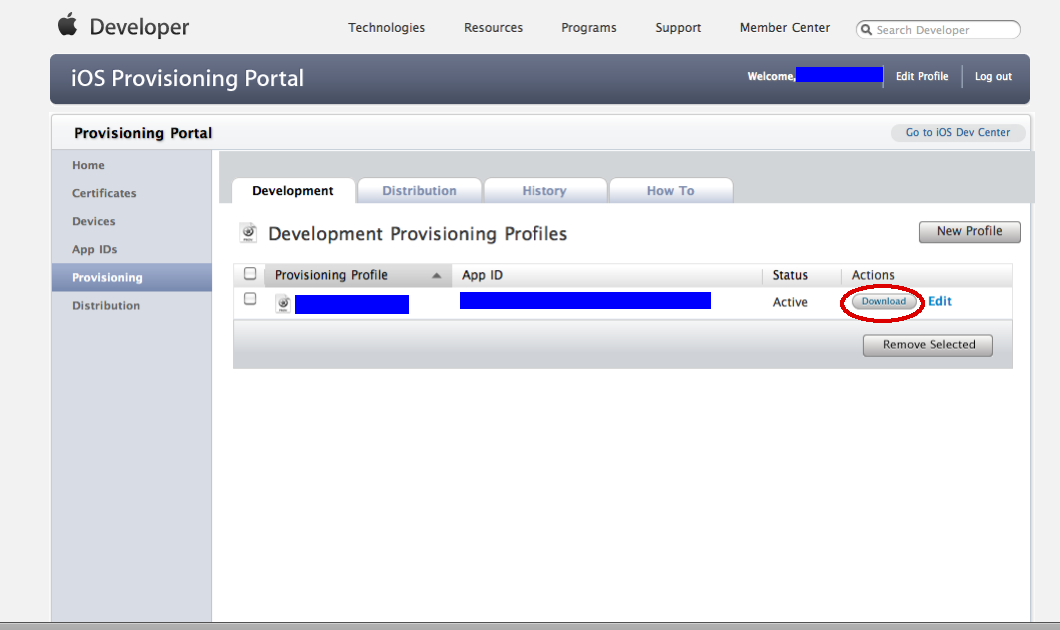Click the Edit link in Actions
Image resolution: width=1060 pixels, height=630 pixels.
pos(940,301)
